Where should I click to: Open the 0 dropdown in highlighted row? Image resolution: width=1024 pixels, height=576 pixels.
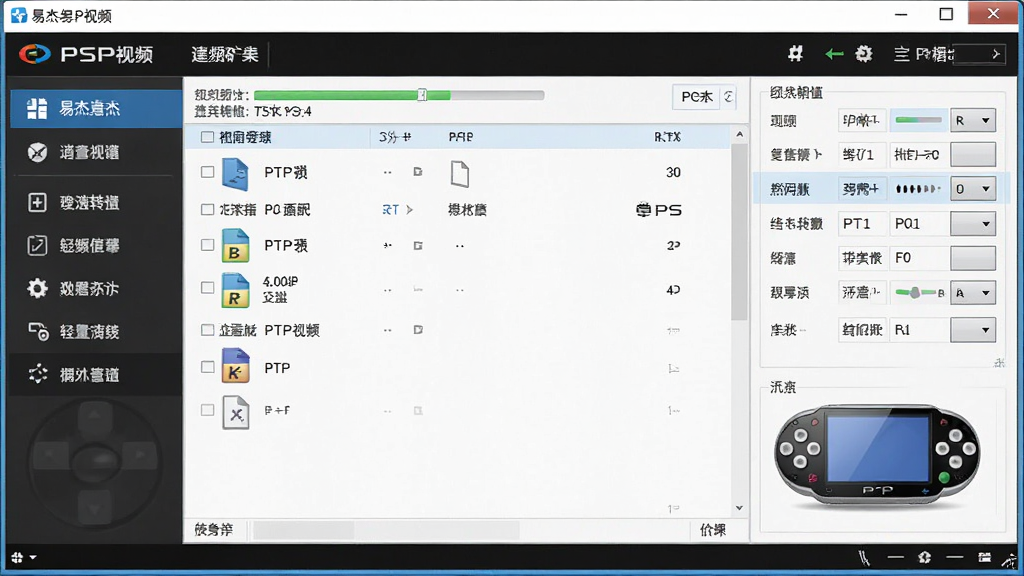(x=973, y=189)
